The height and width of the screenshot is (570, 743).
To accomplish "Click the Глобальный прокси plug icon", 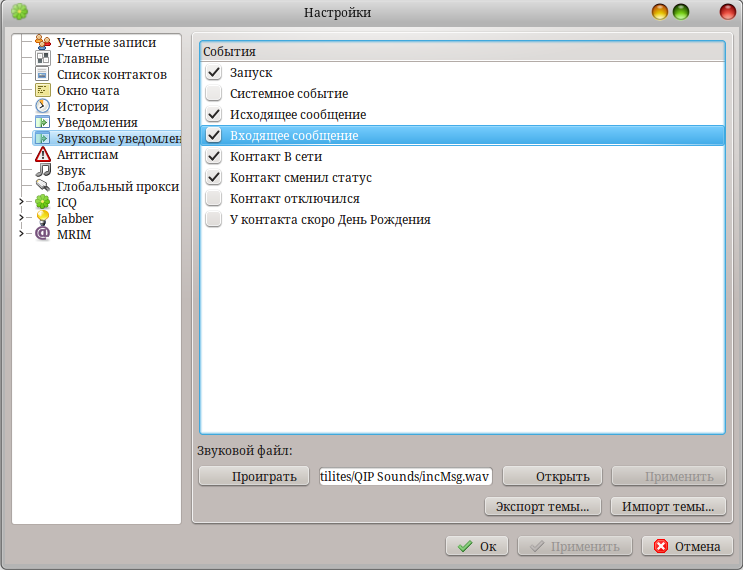I will tap(43, 186).
